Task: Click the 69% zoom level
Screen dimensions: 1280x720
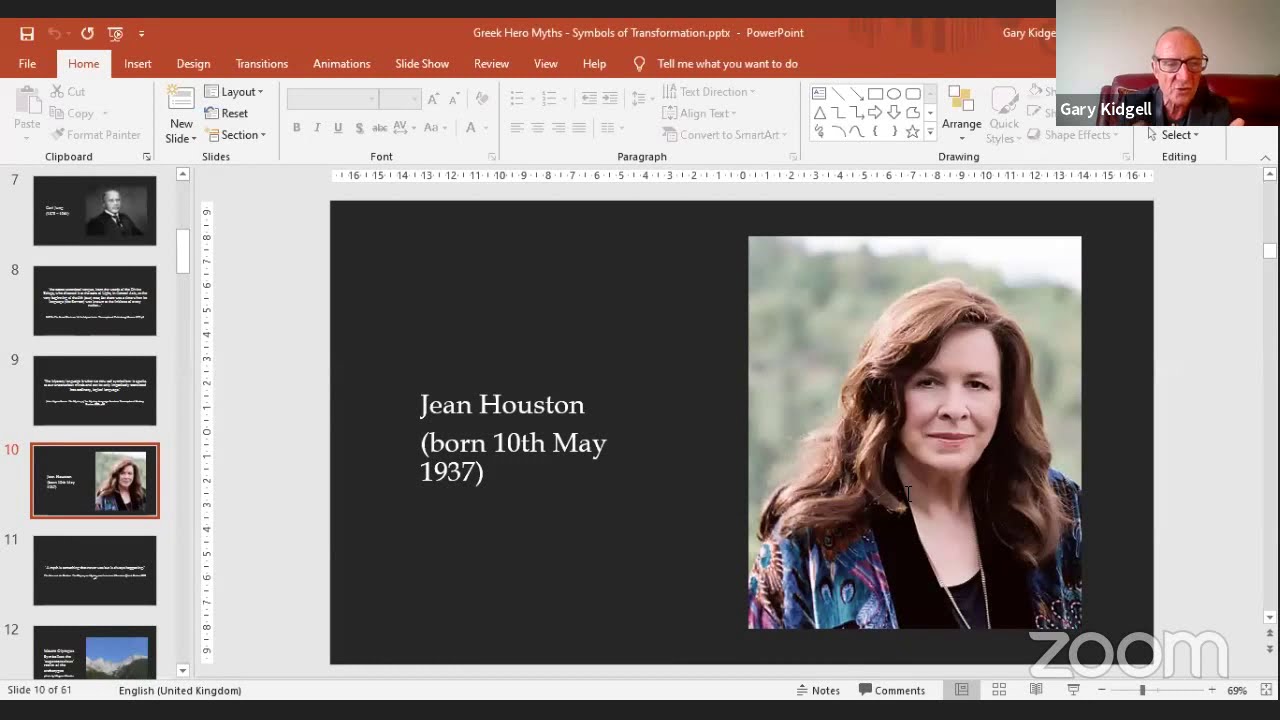Action: [x=1237, y=690]
